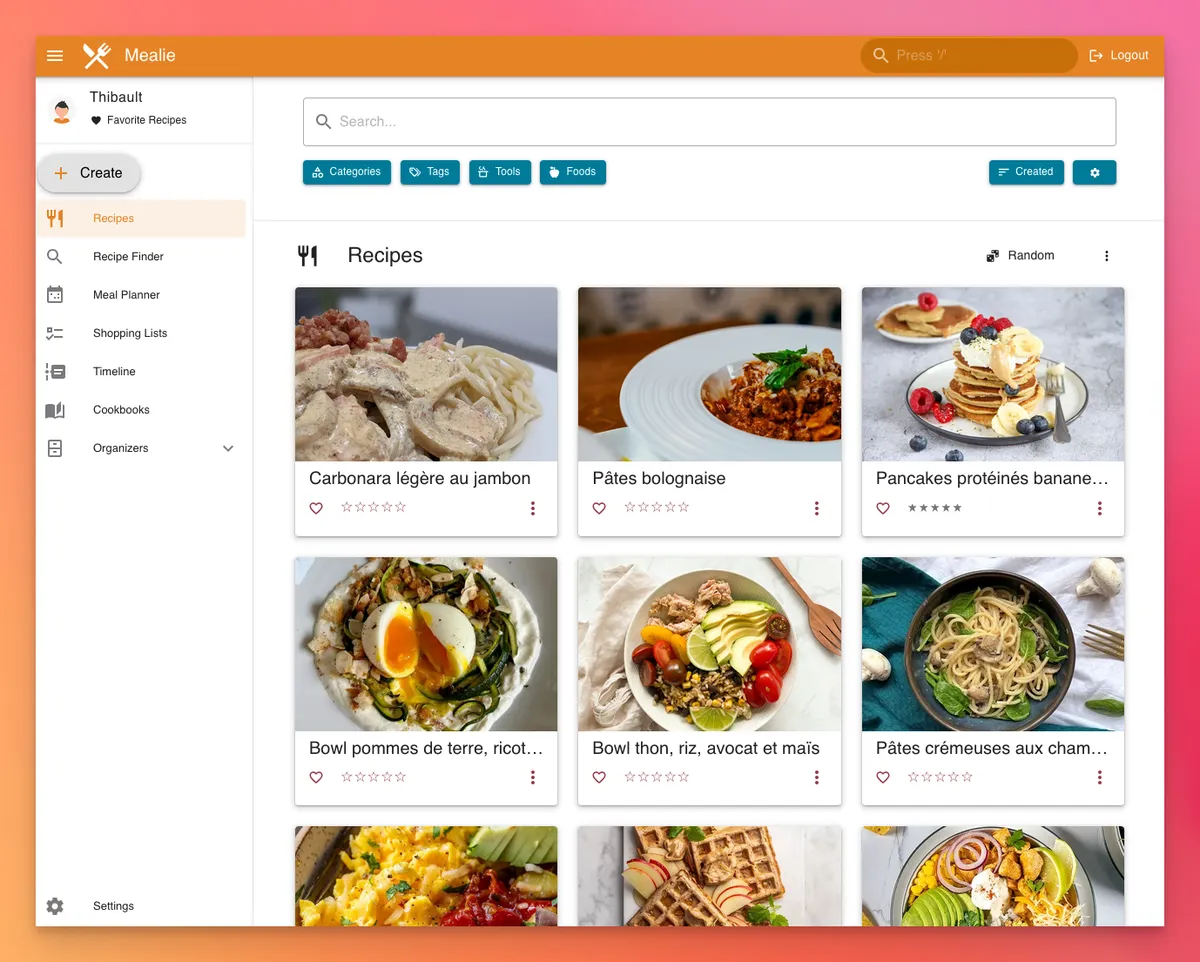
Task: Open the Bowl thon, riz, avocat title
Action: [706, 748]
